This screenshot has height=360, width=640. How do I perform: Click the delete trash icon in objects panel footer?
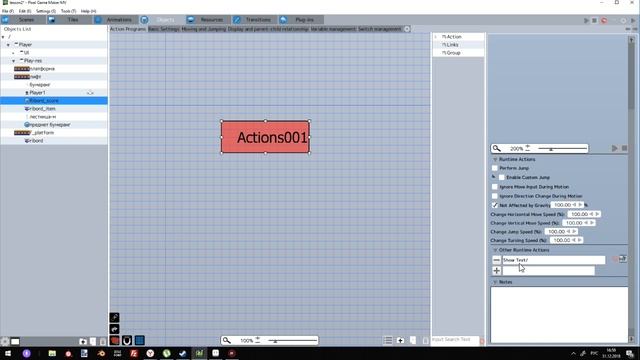point(103,341)
